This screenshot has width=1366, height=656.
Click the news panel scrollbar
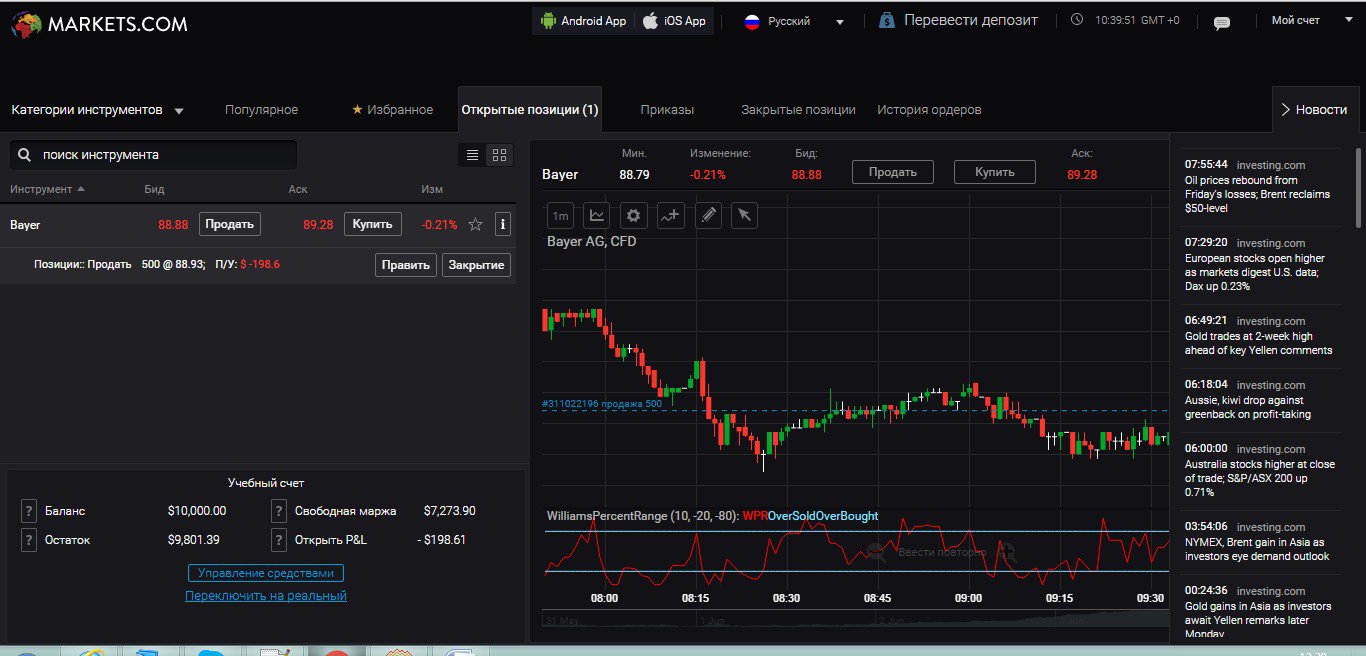(1357, 187)
